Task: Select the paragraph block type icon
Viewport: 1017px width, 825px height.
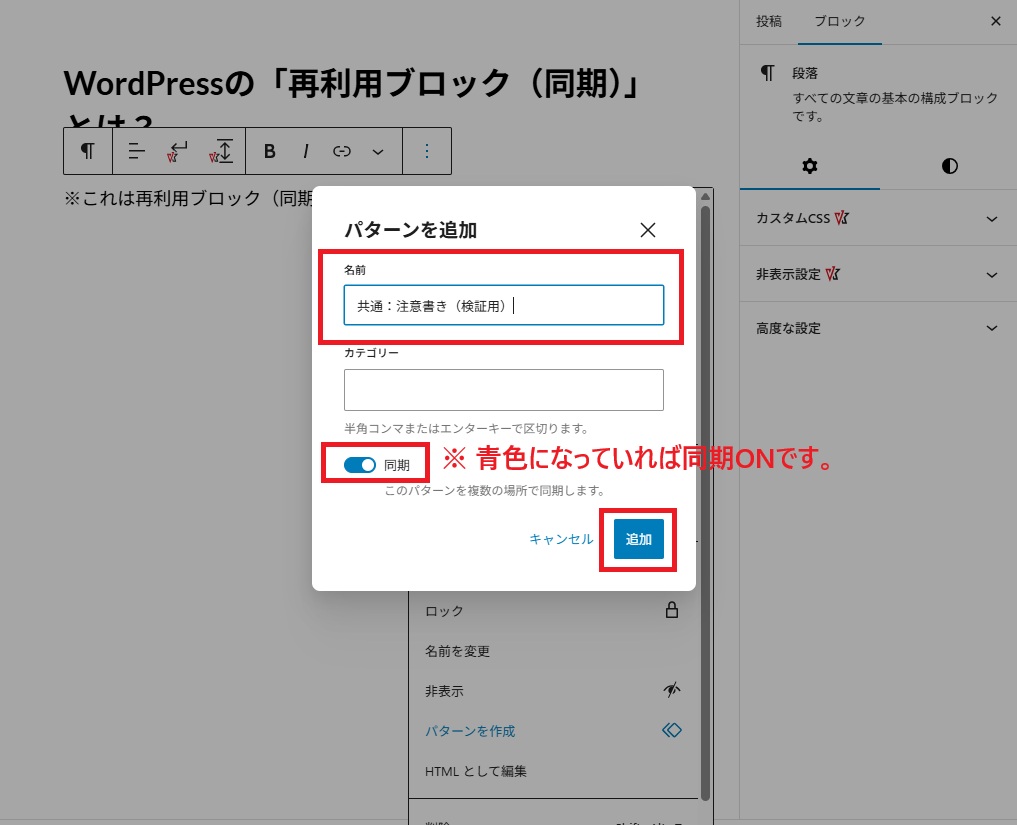Action: click(87, 151)
